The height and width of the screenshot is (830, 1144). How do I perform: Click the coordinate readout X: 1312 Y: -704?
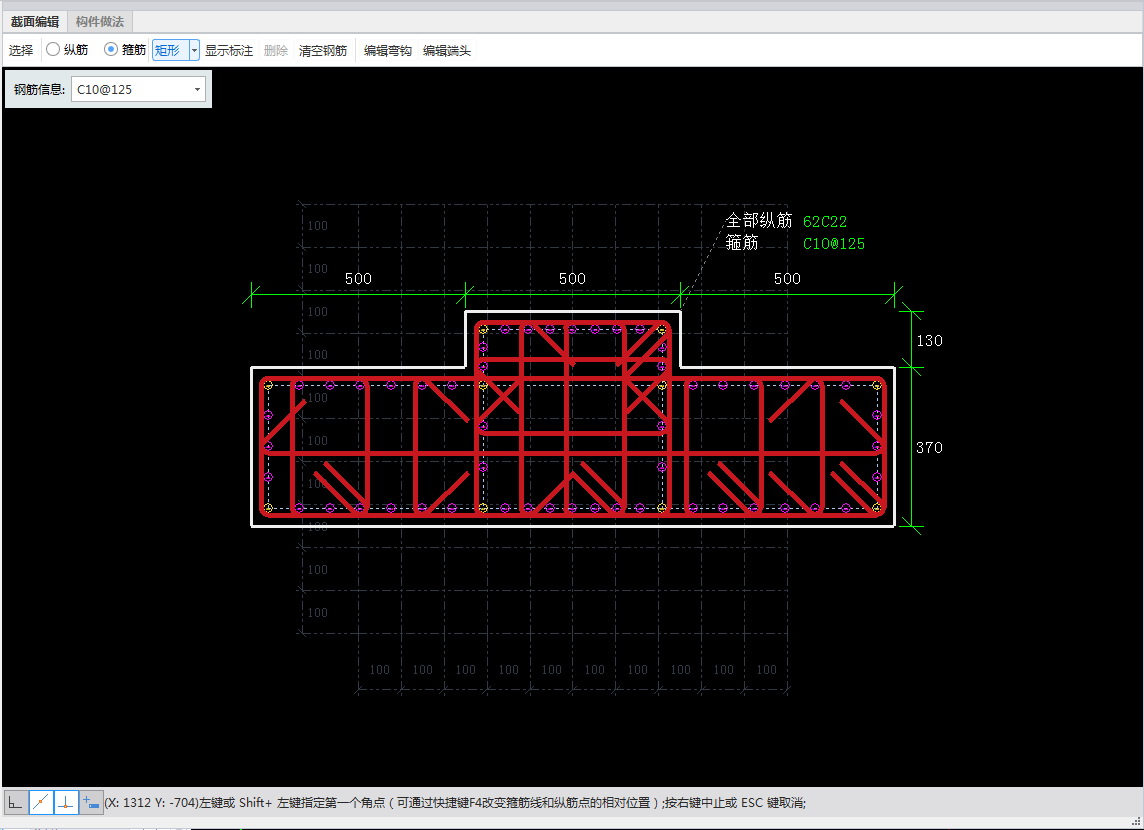(x=152, y=802)
